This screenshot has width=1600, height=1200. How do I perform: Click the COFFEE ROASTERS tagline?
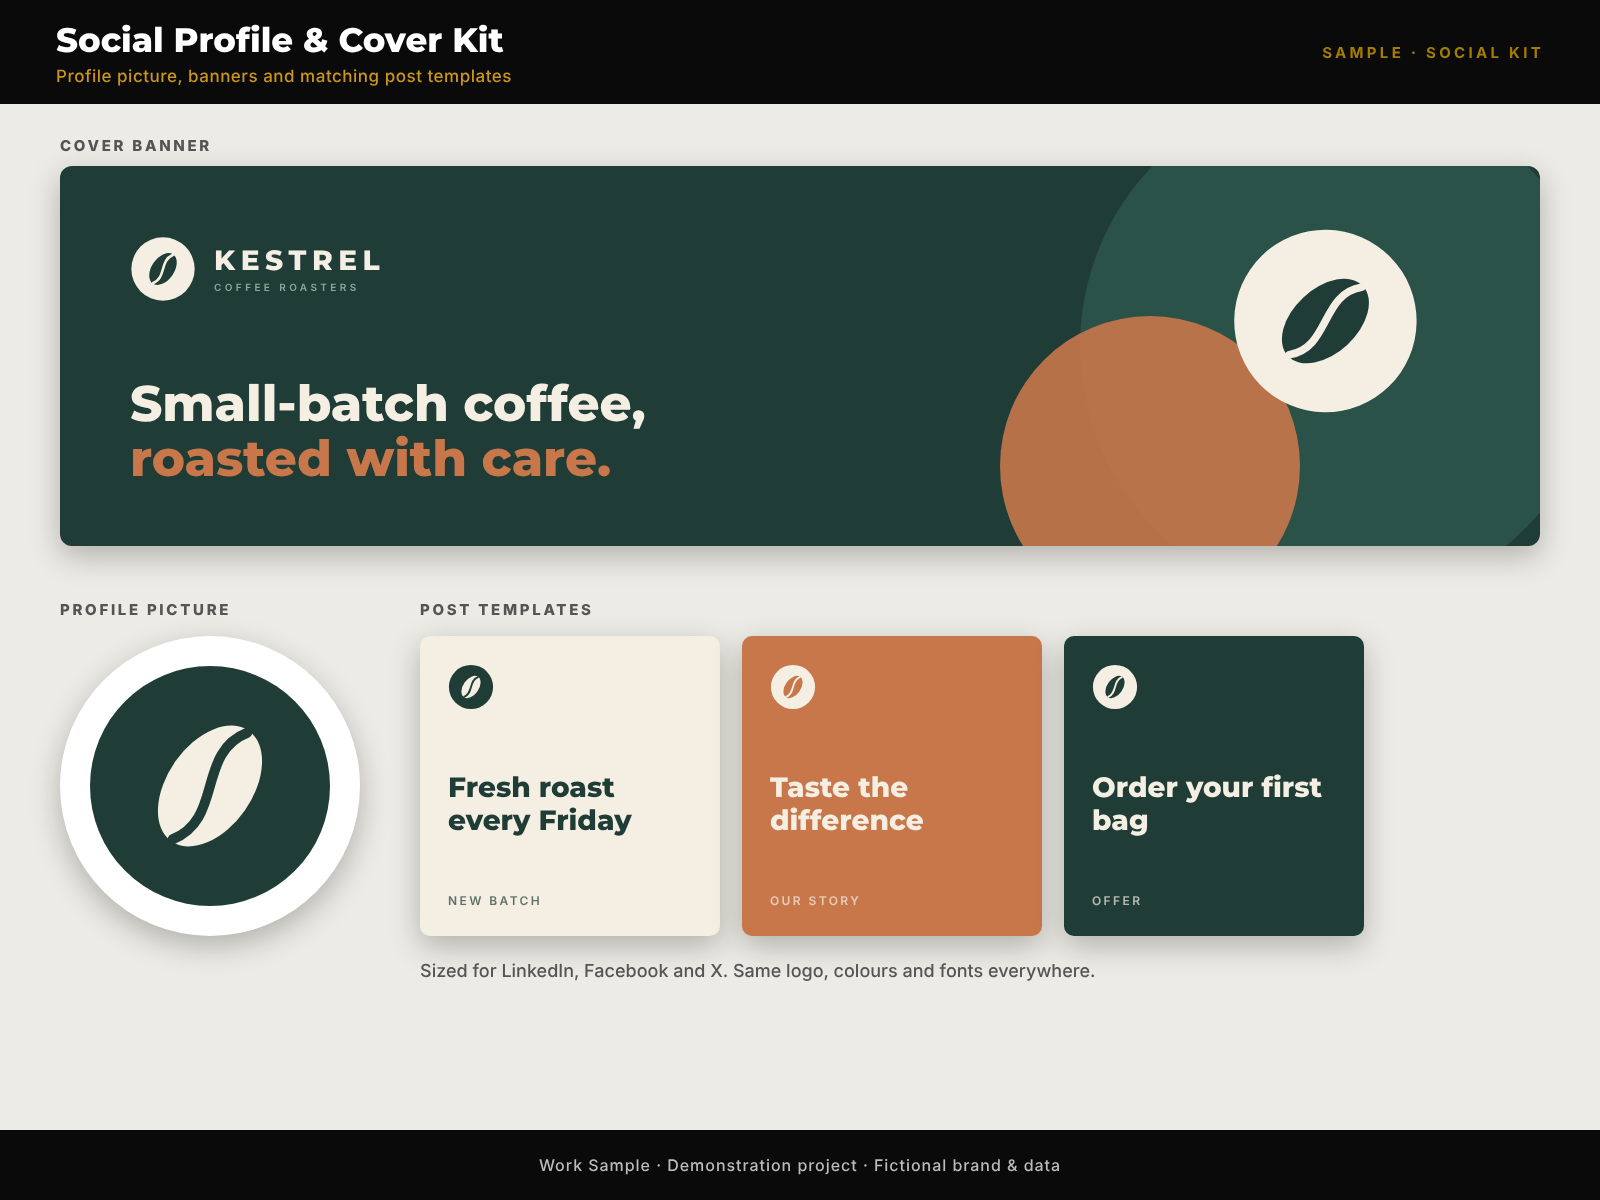tap(286, 288)
